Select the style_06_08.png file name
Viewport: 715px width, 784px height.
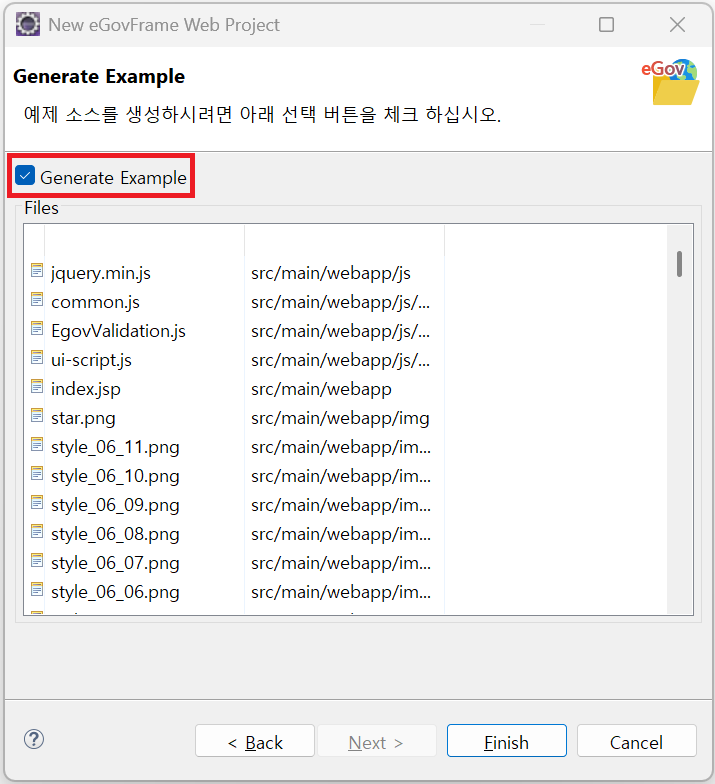[x=115, y=534]
